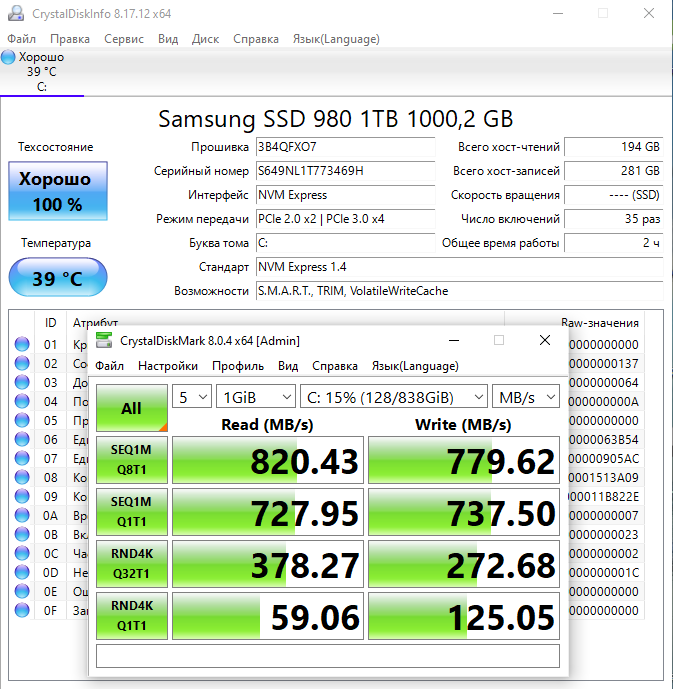673x689 pixels.
Task: Click the status orb of attribute 08
Action: pyautogui.click(x=22, y=478)
